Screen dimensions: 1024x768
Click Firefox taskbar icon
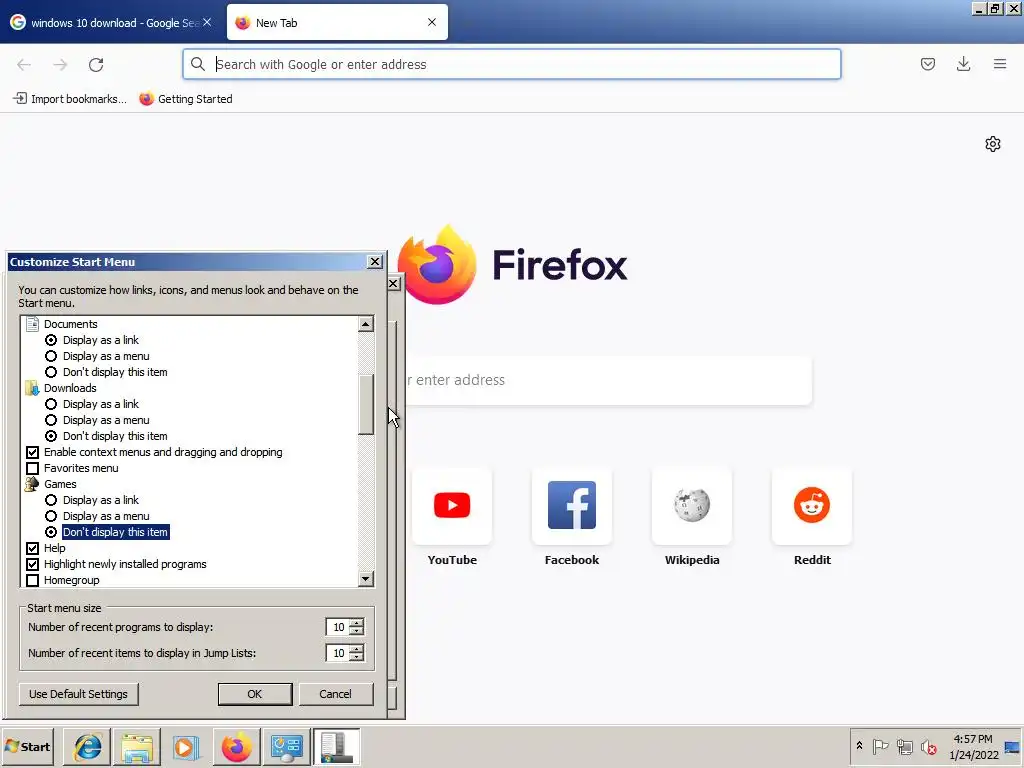pyautogui.click(x=236, y=746)
